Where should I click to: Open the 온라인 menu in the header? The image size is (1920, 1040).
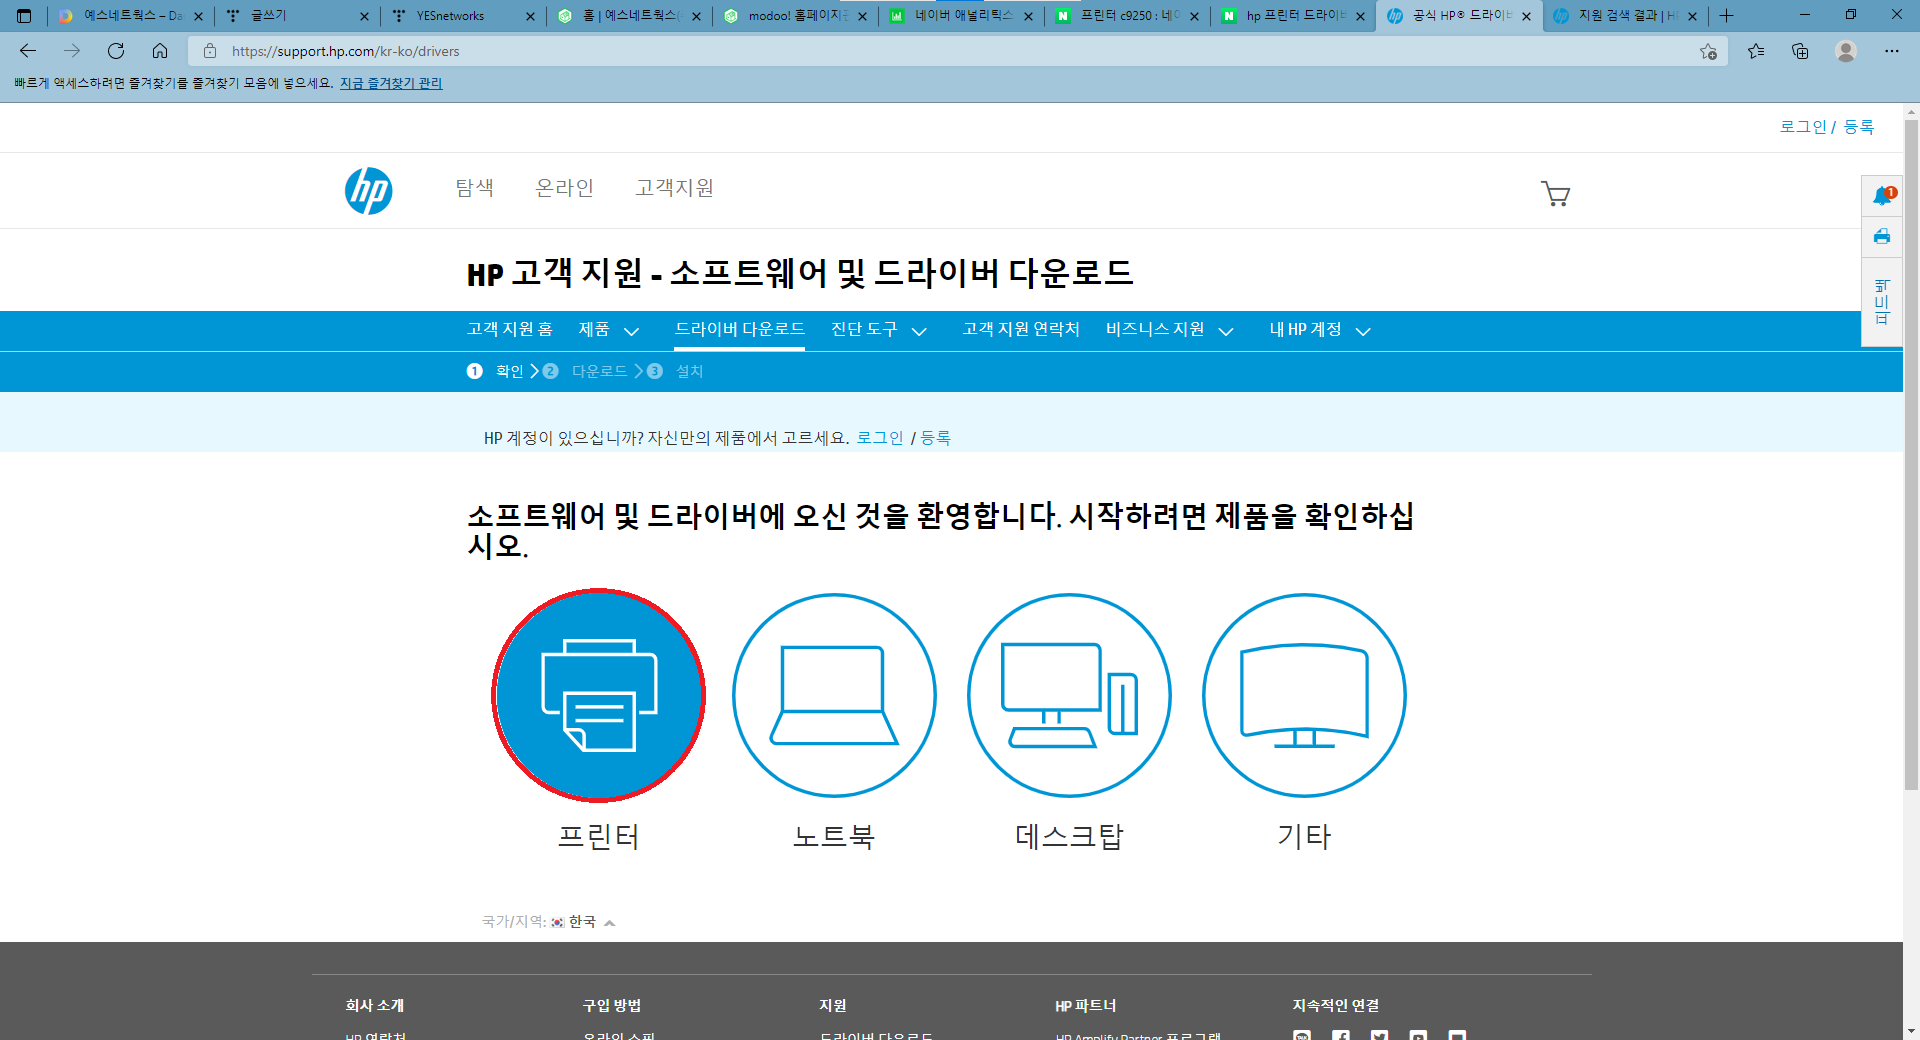click(x=565, y=188)
